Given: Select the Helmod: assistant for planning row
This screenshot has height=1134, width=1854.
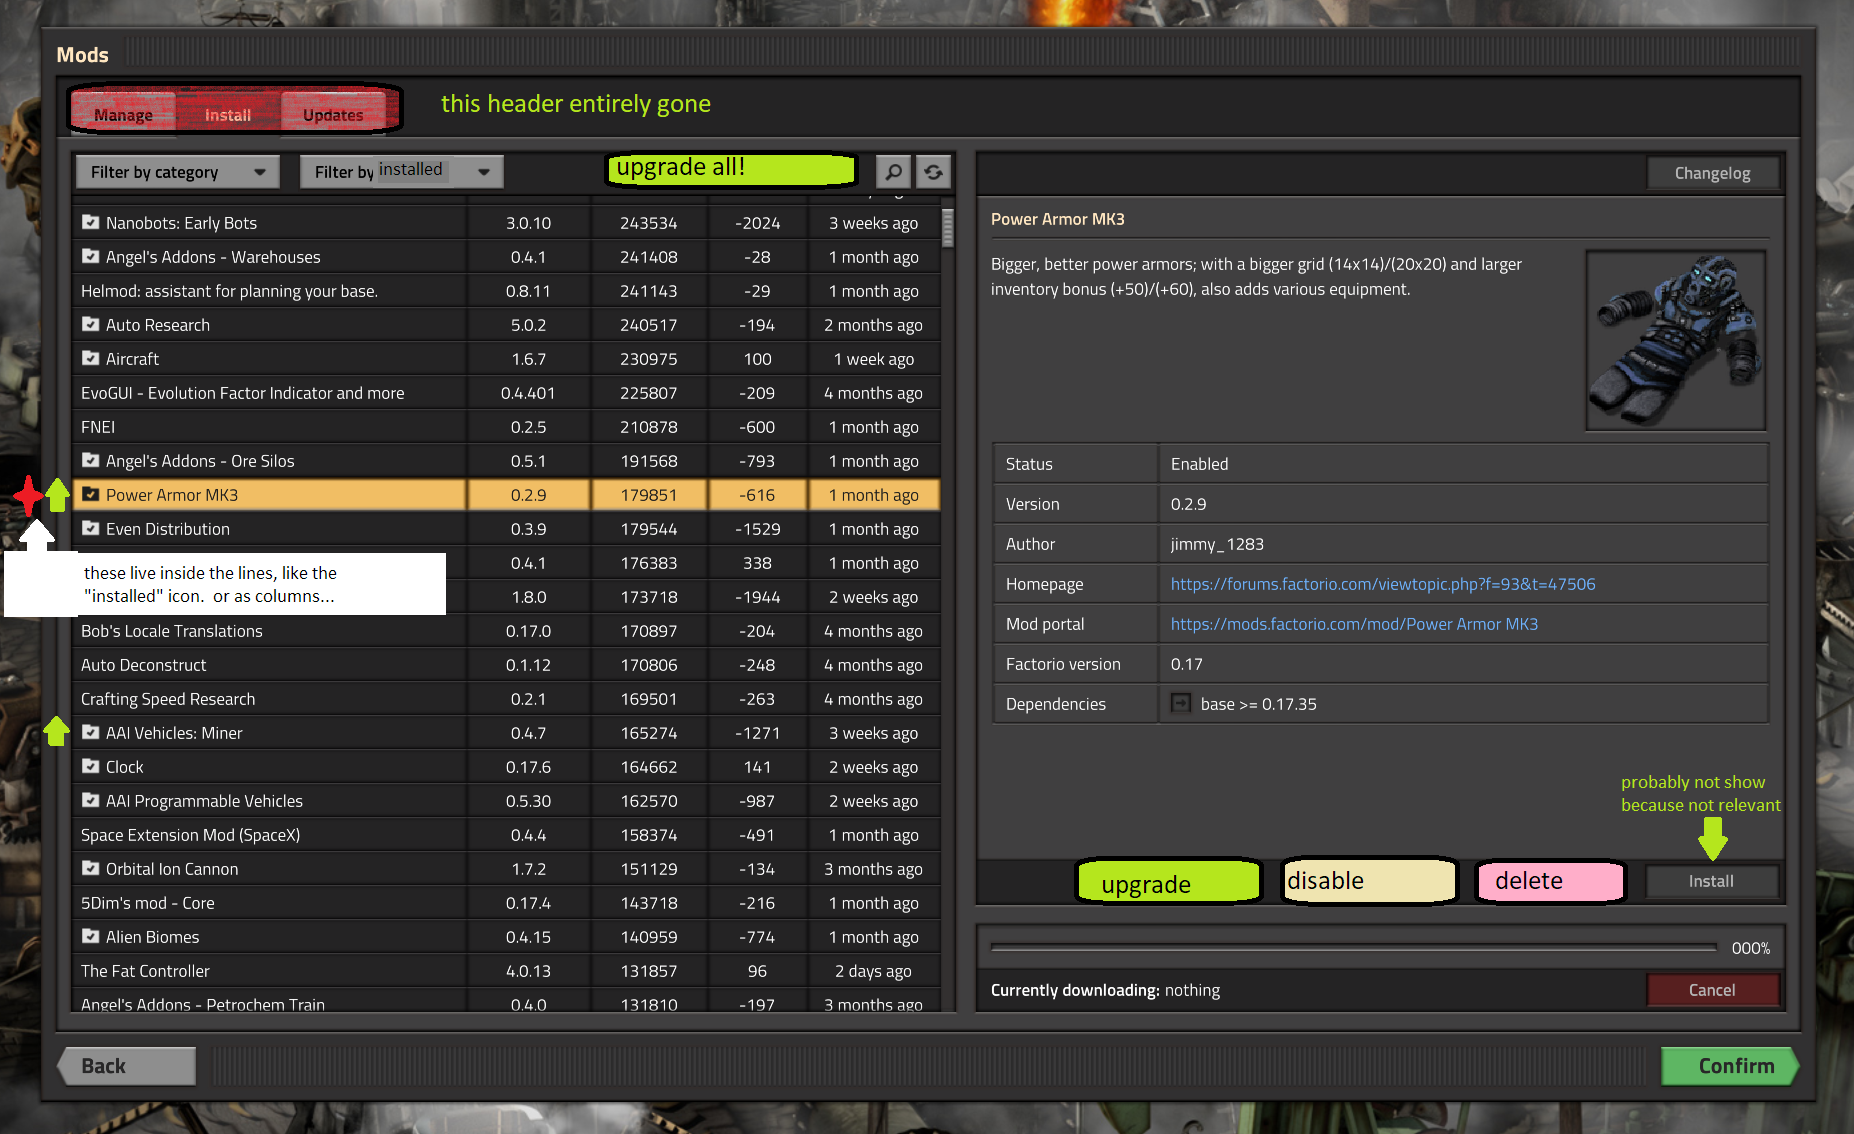Looking at the screenshot, I should (507, 291).
